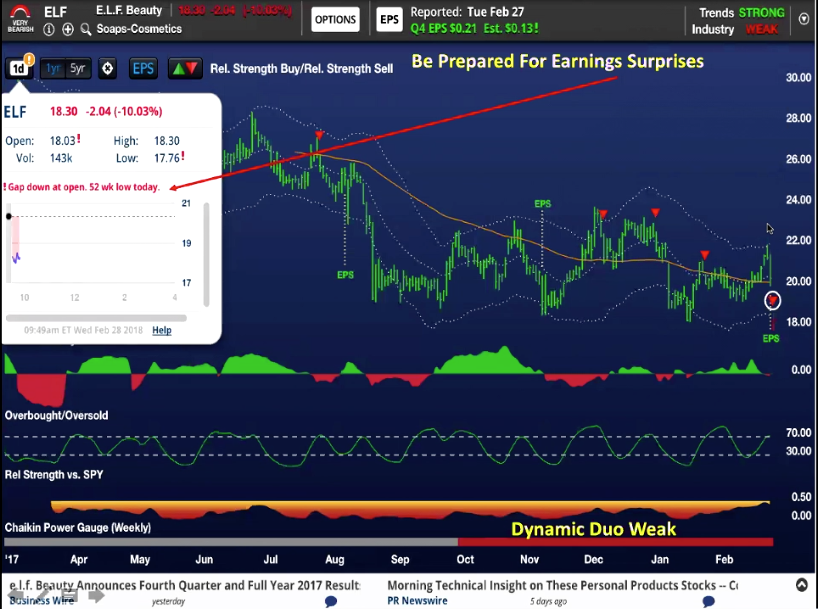Open the Soaps-Cosmetics industry label

[139, 29]
